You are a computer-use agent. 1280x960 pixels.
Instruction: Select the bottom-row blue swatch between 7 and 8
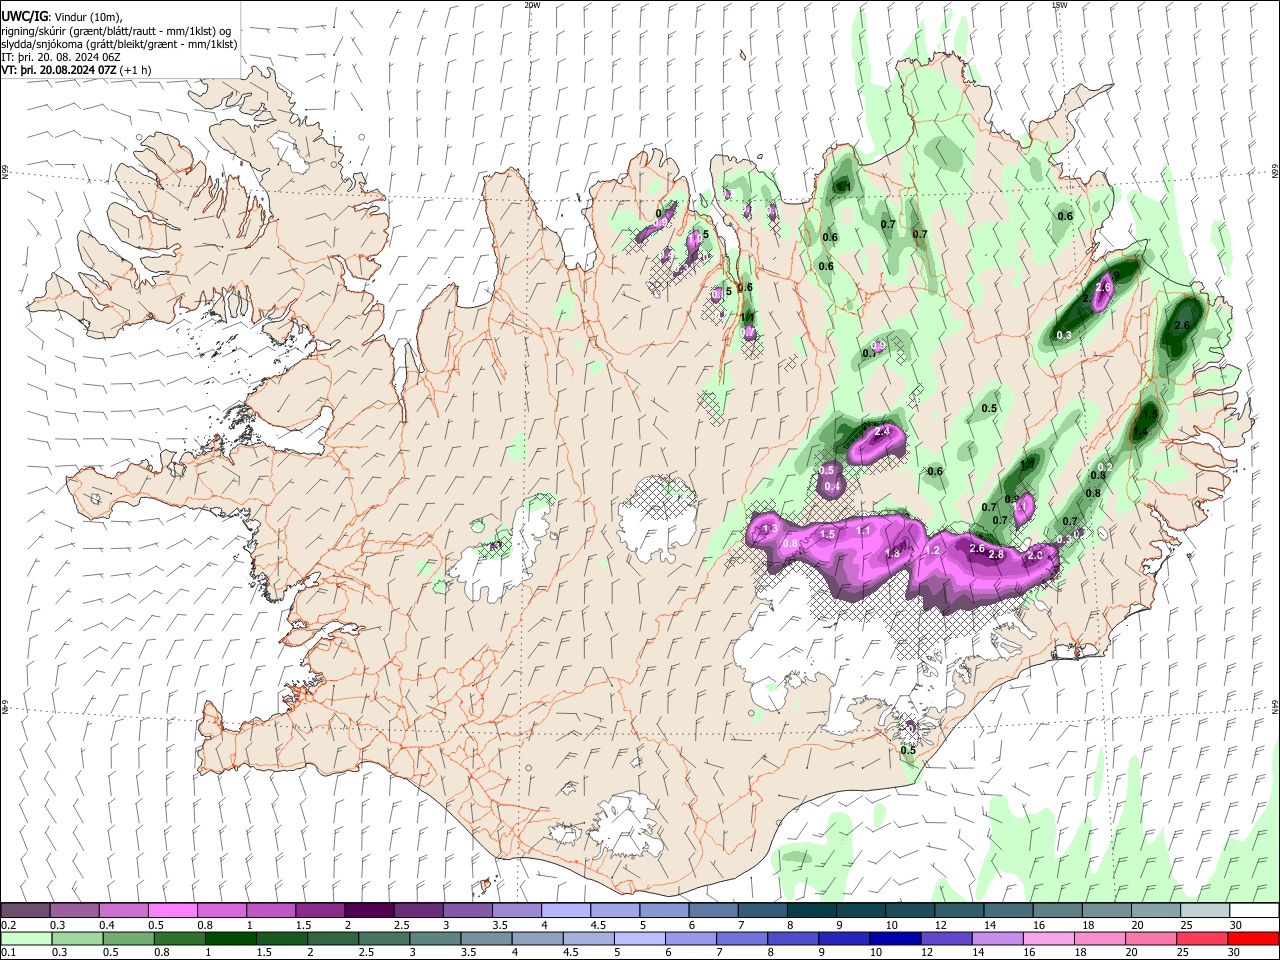(x=741, y=938)
